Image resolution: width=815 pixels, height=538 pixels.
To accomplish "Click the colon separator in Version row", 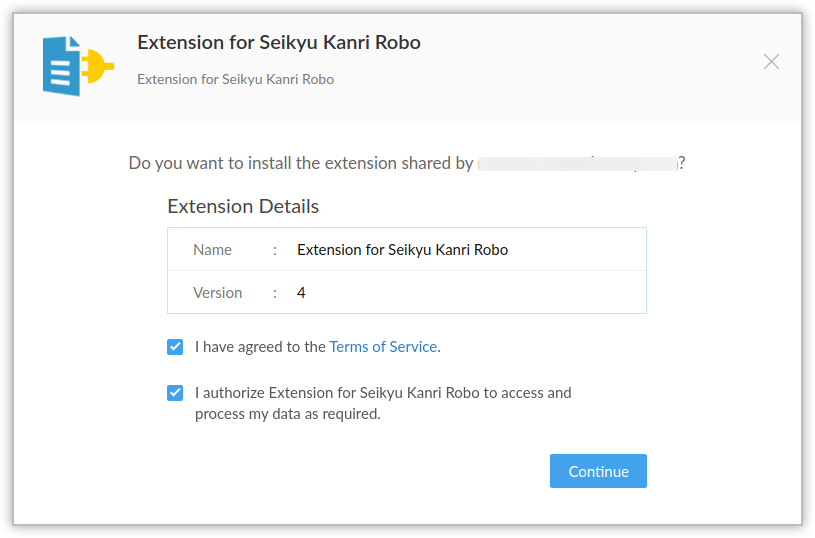I will coord(274,293).
